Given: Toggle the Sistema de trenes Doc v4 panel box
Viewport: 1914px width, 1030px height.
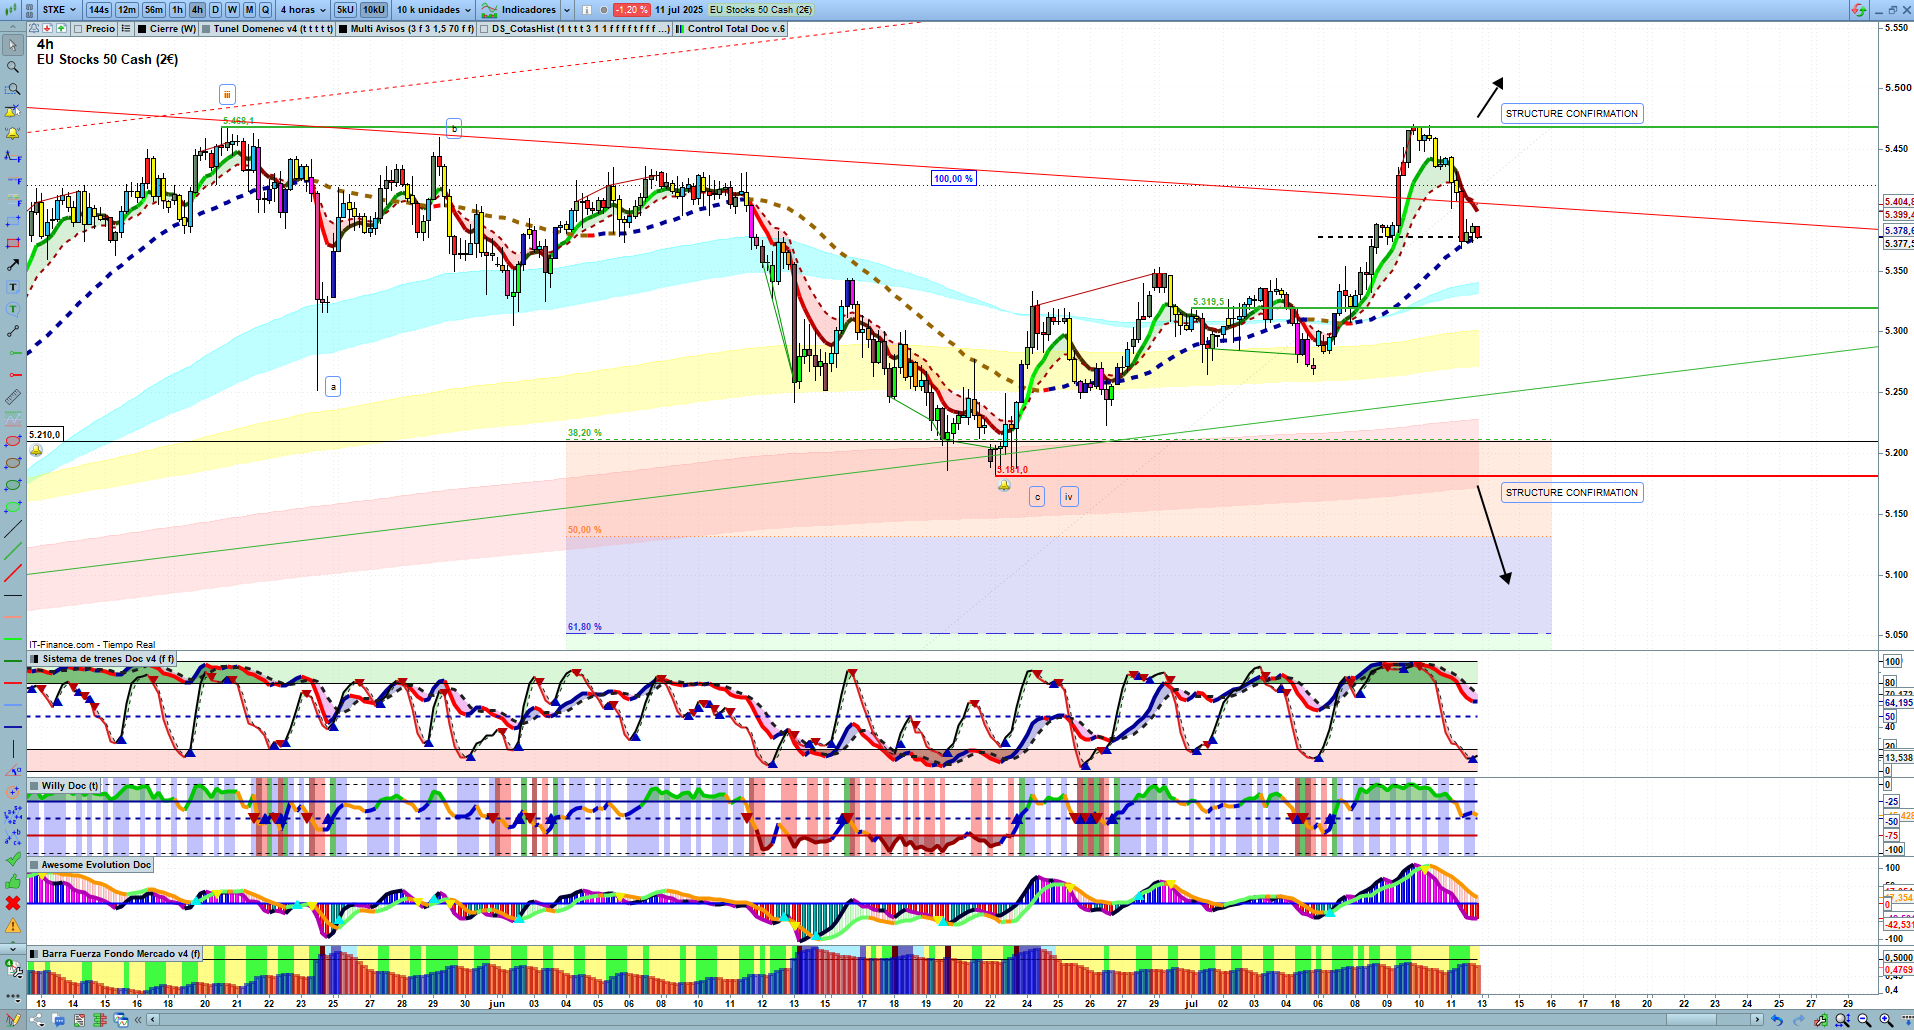Looking at the screenshot, I should pyautogui.click(x=35, y=659).
